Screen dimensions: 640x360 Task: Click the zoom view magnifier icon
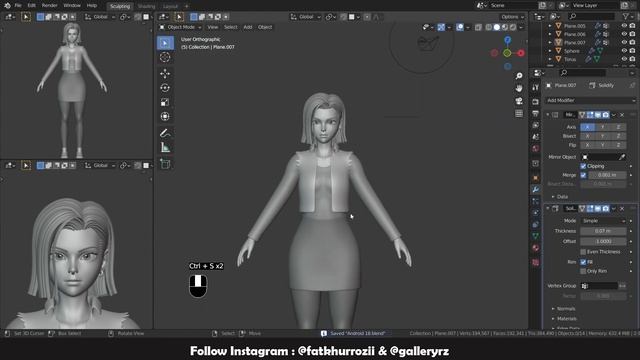pyautogui.click(x=519, y=76)
